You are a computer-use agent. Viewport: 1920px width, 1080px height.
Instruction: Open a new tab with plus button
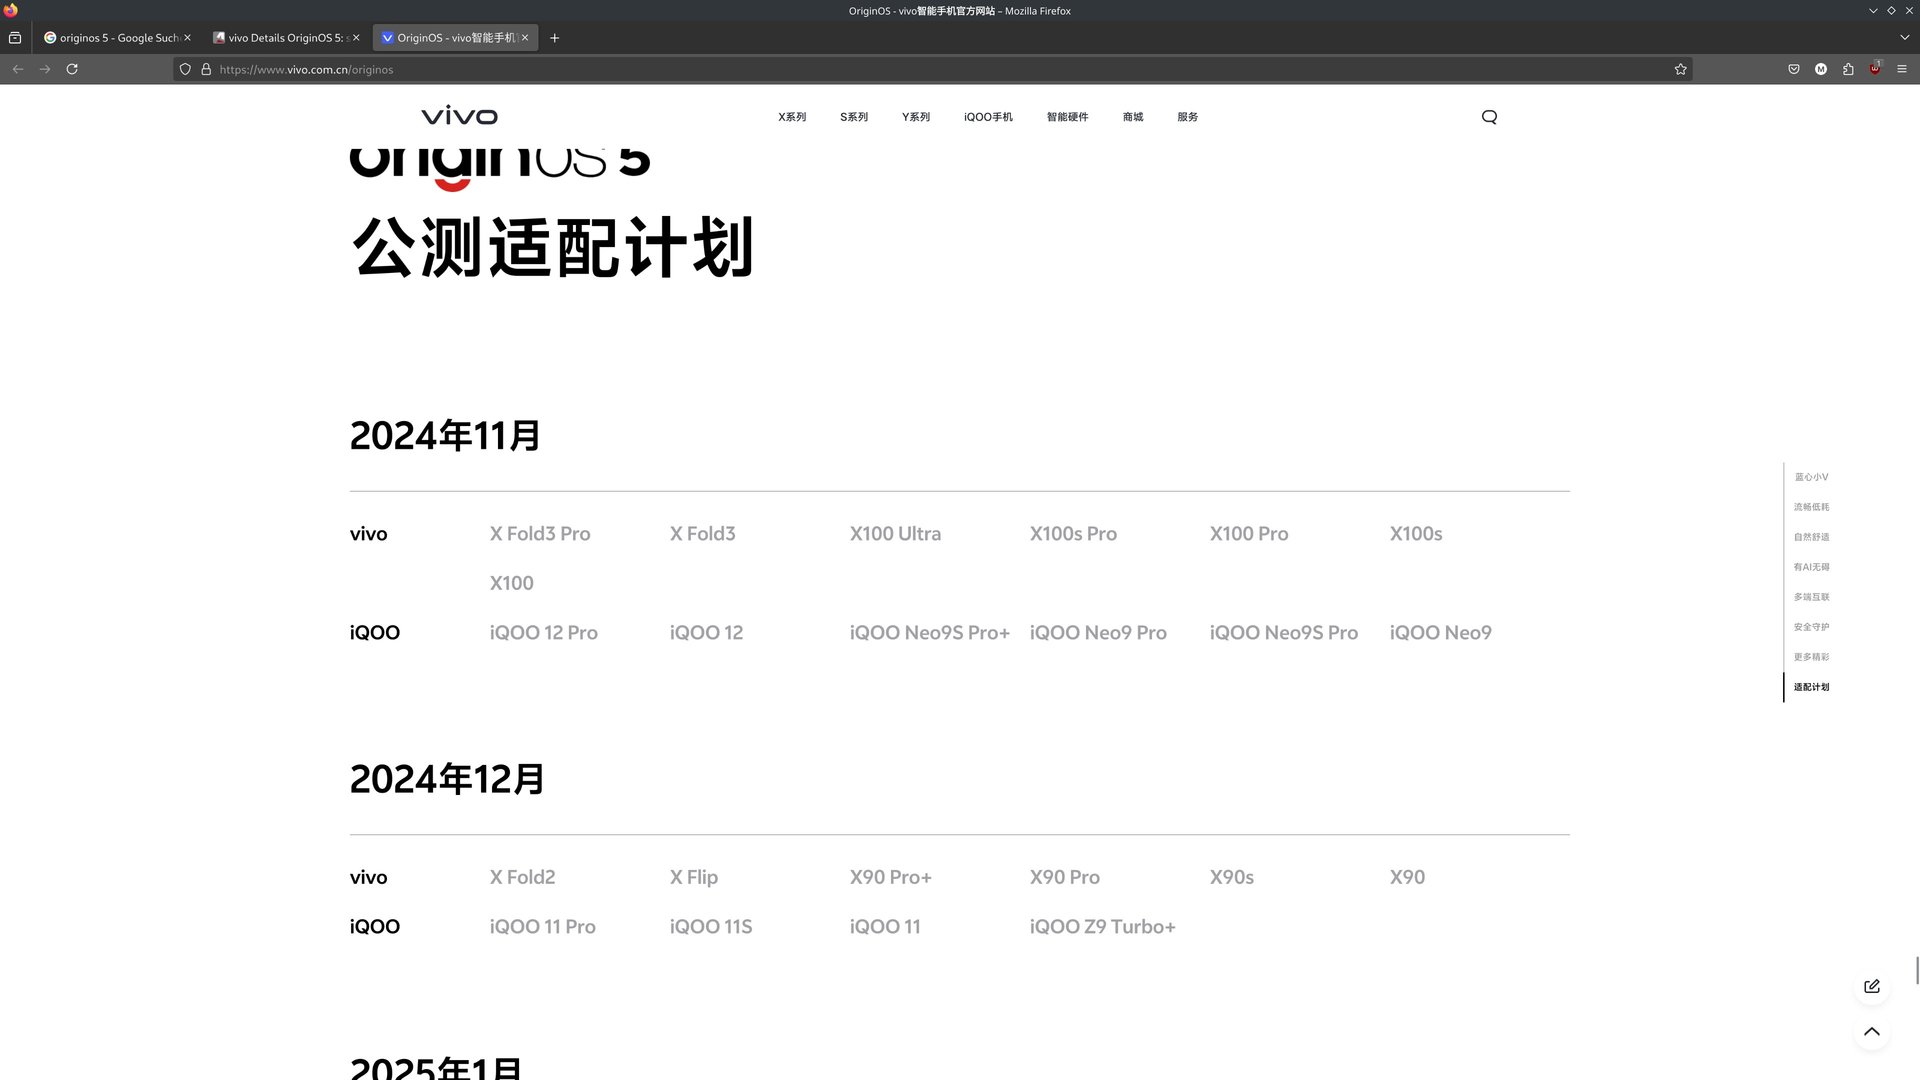[x=555, y=38]
